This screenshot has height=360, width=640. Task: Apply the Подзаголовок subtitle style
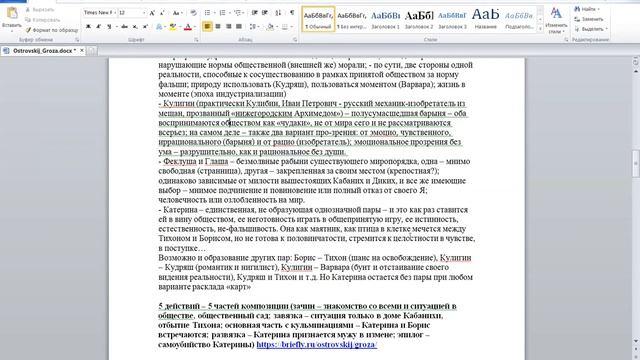point(519,19)
